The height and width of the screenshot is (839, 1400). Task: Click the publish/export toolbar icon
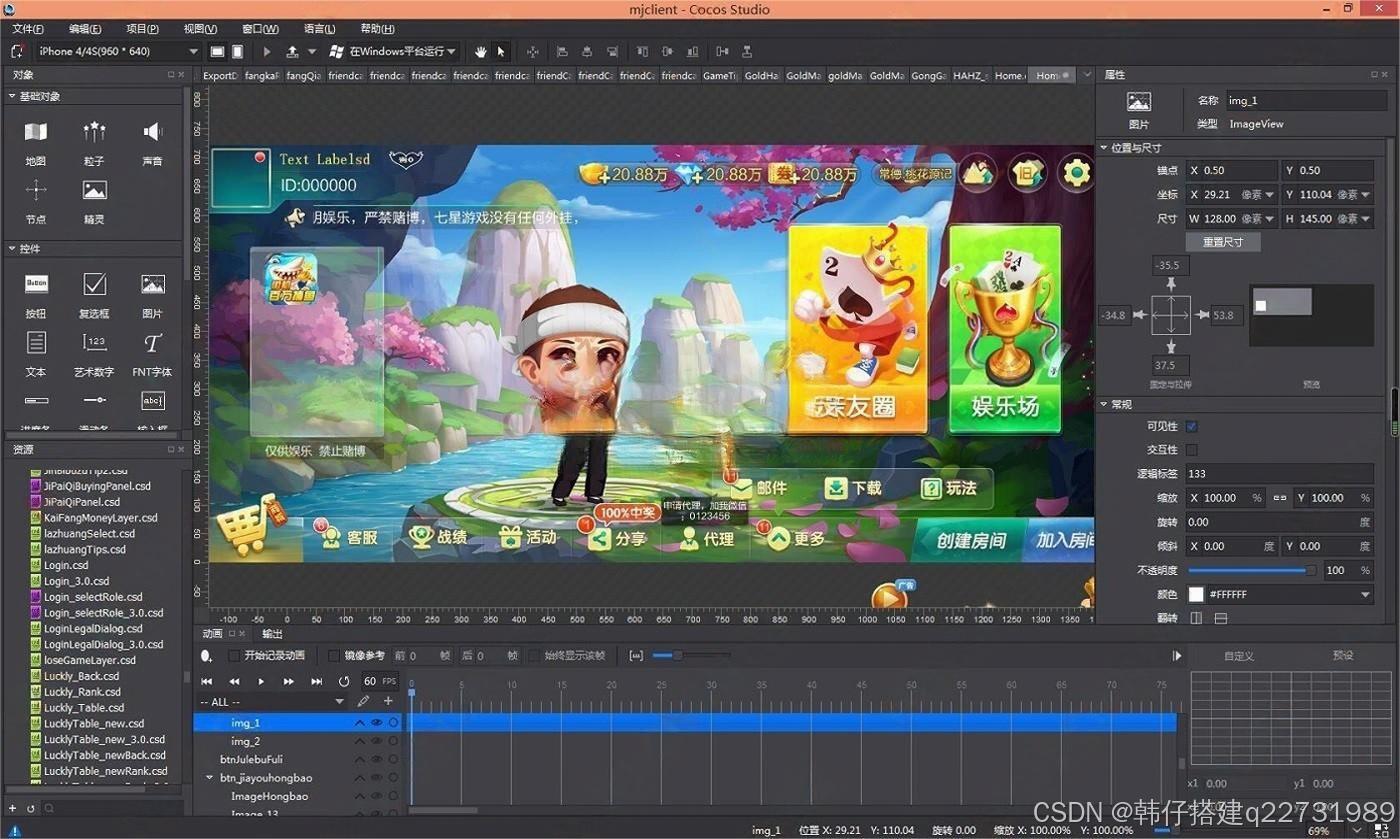coord(292,51)
